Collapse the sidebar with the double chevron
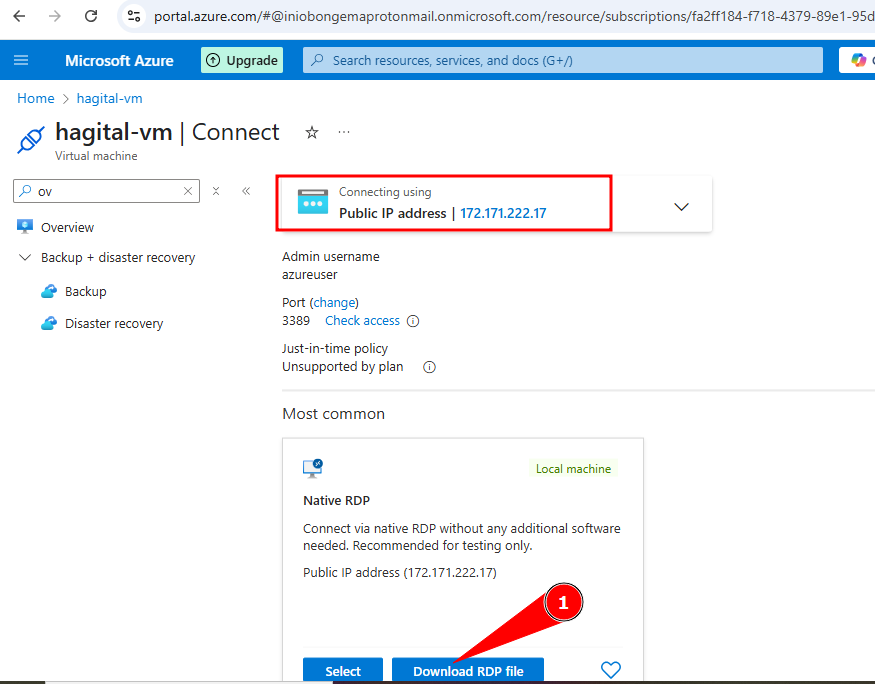Viewport: 875px width, 684px height. point(246,191)
